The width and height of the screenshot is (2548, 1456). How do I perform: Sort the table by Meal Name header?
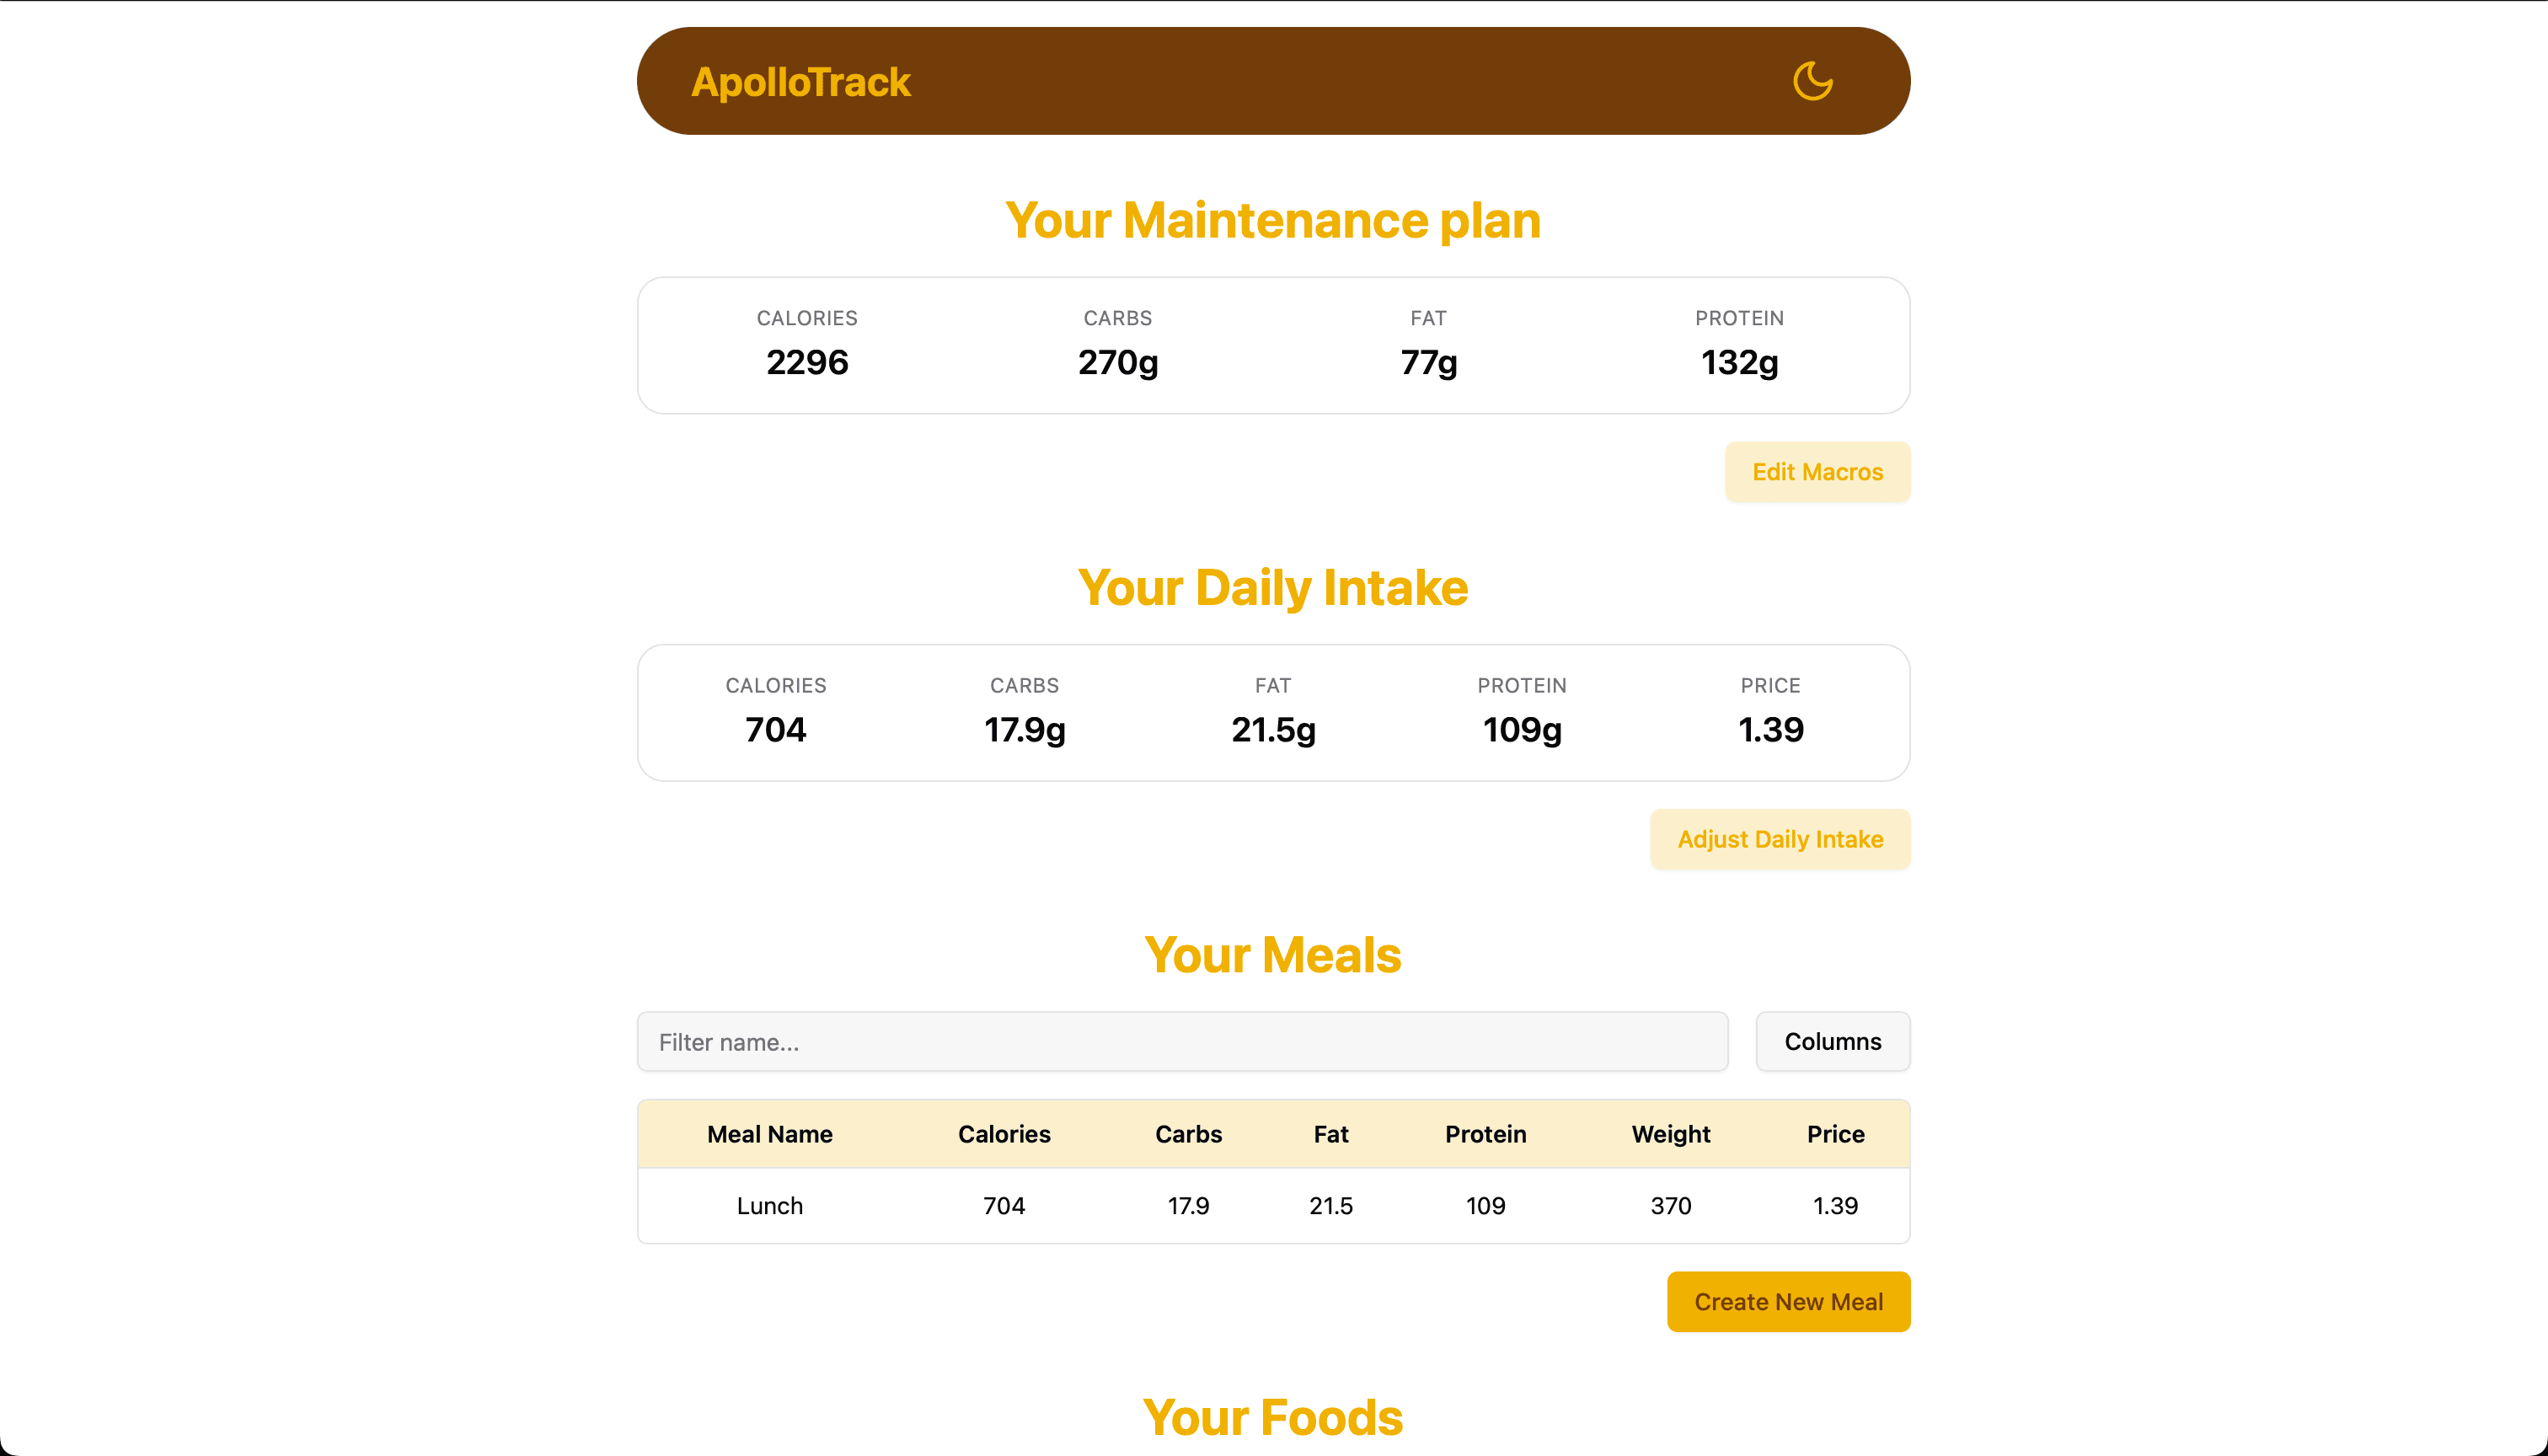(x=769, y=1134)
